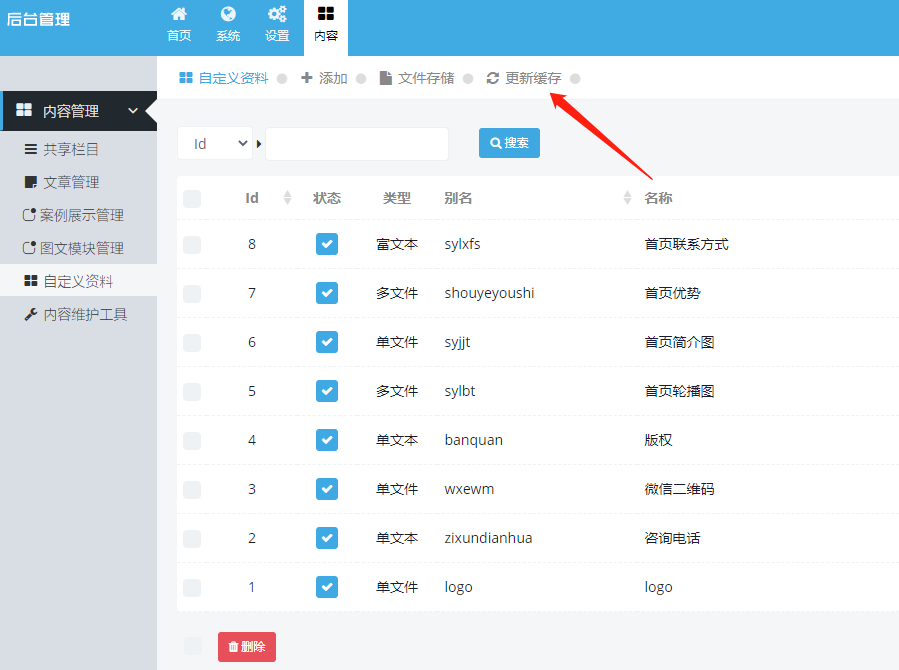Tick the checkbox beside the 删除 button
The width and height of the screenshot is (899, 670).
click(193, 646)
